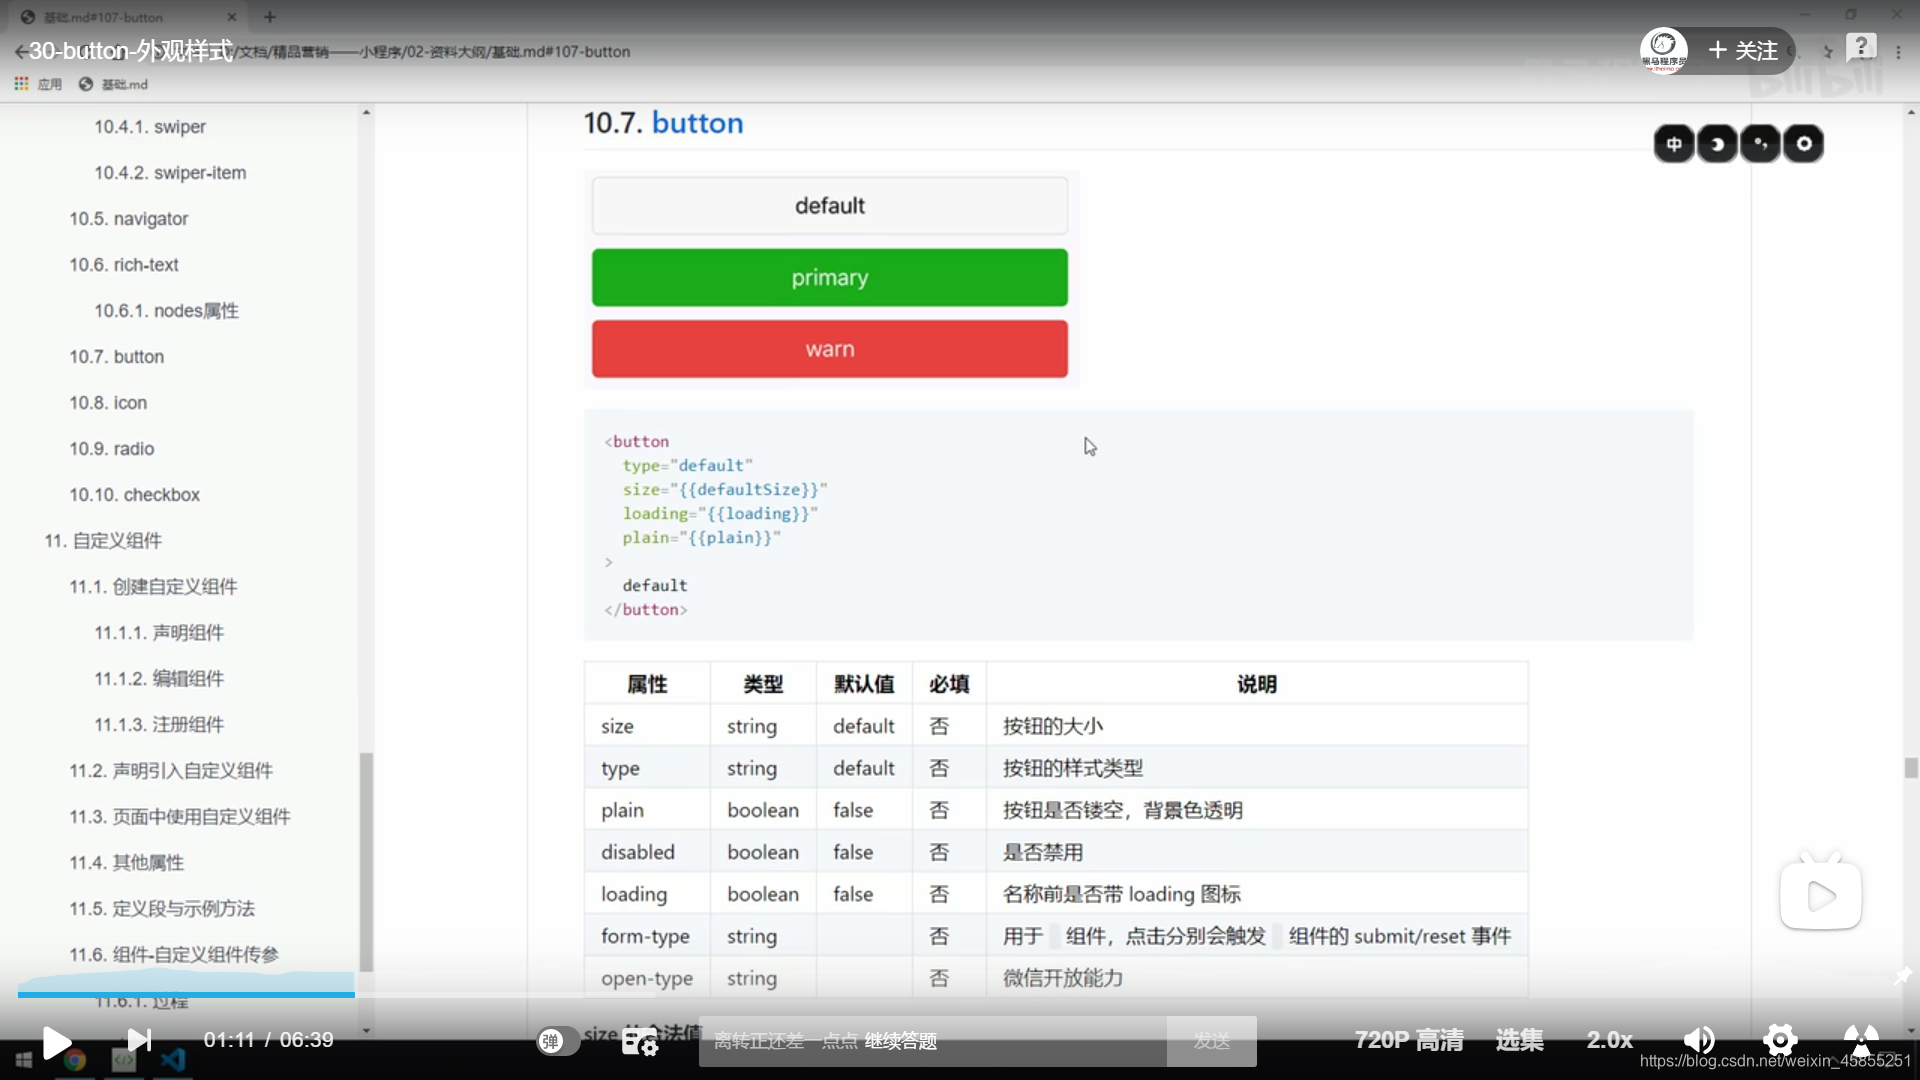Open 11.1.3. 注册组件 entry
Screen dimensions: 1920x1080
pyautogui.click(x=159, y=725)
